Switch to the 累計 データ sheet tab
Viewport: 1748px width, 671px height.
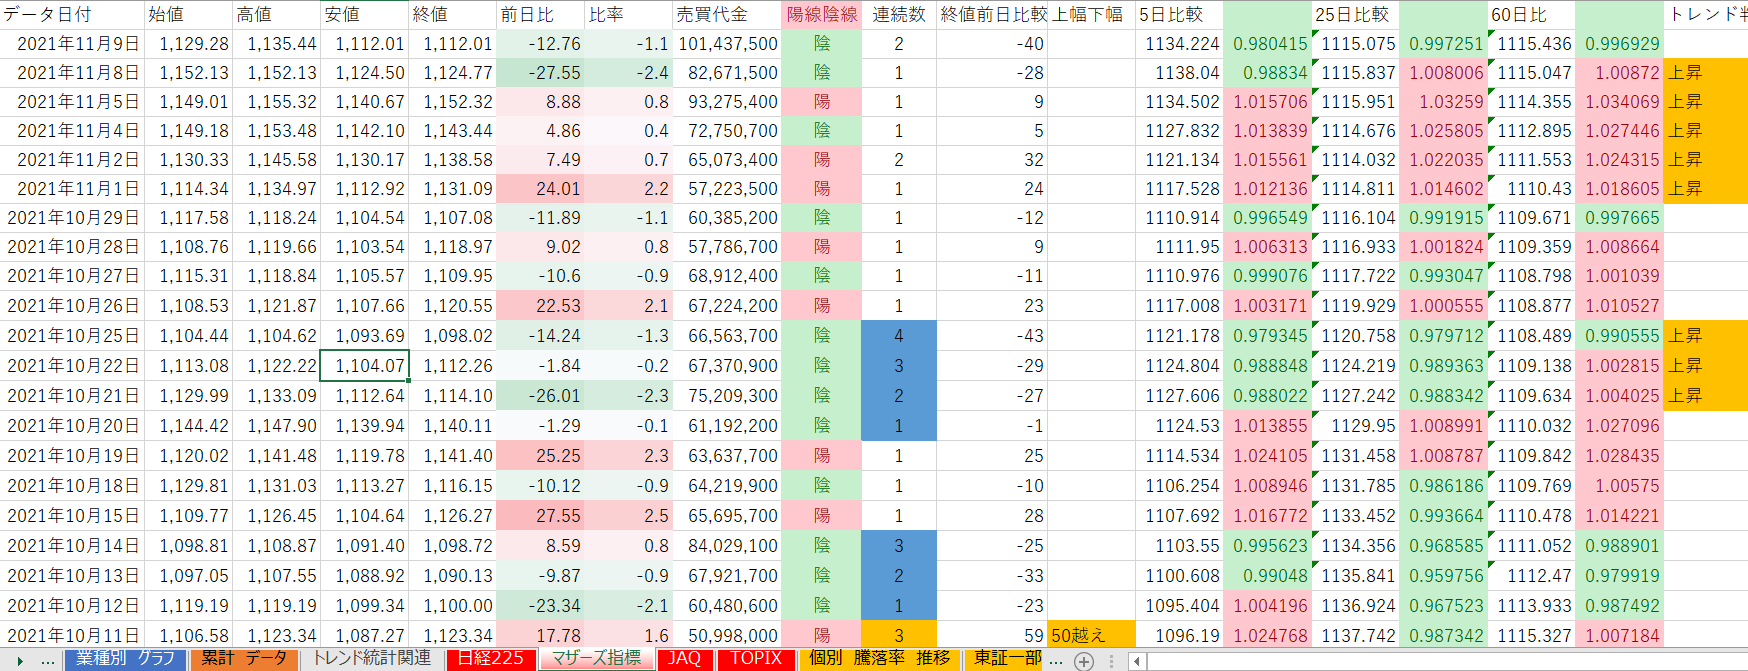pos(244,659)
